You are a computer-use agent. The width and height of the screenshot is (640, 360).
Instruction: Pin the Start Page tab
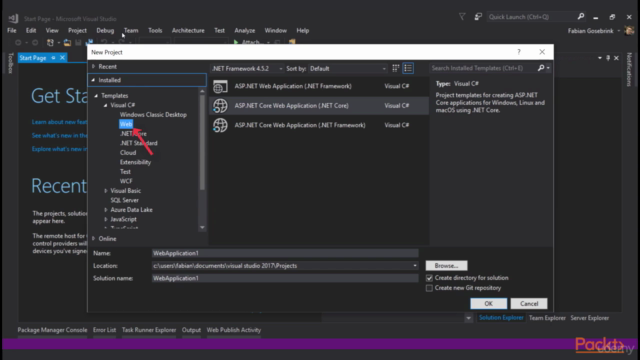[53, 58]
